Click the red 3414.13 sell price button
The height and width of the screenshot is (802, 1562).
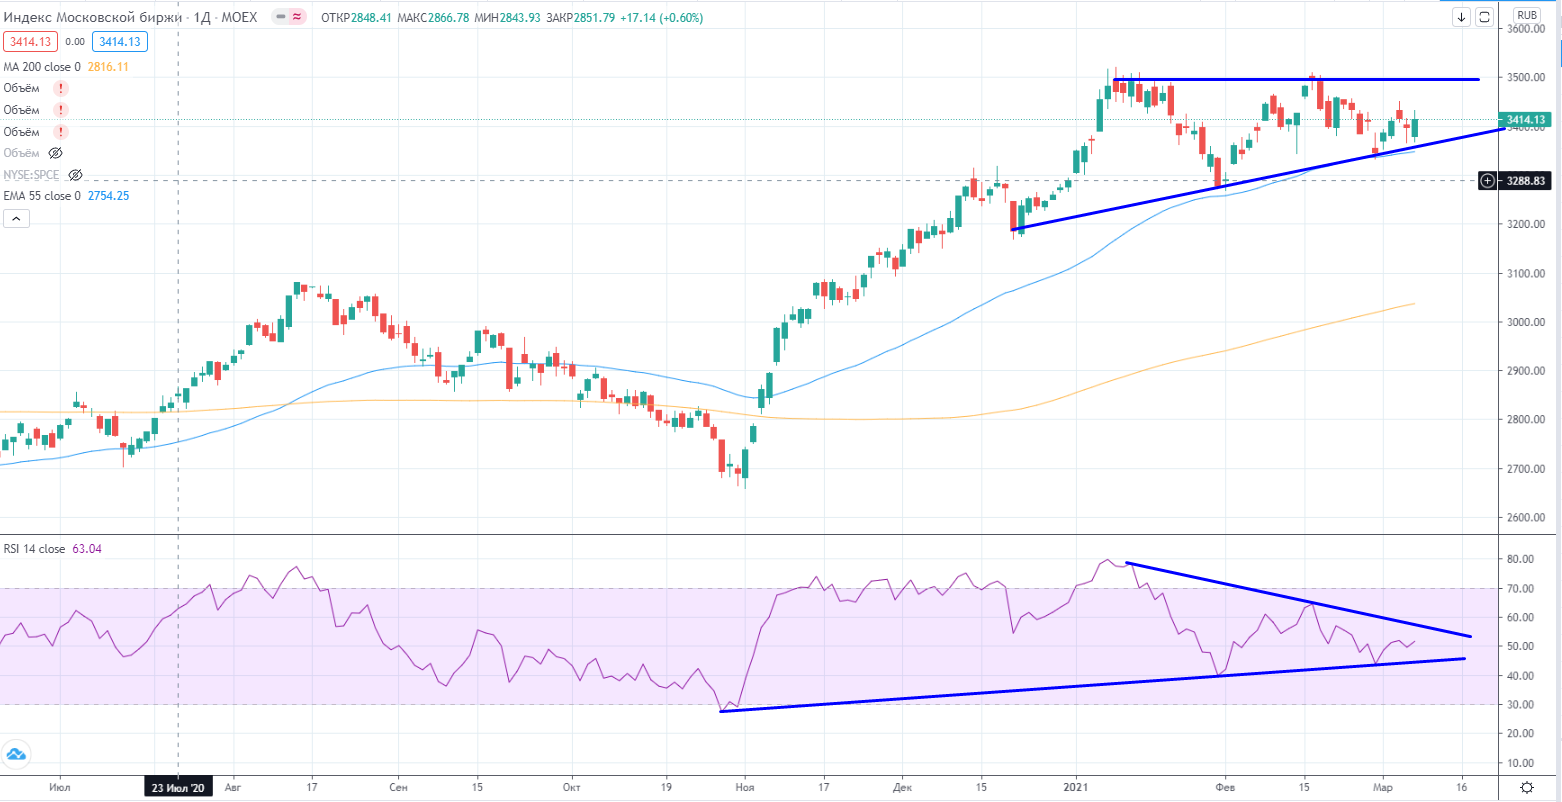tap(31, 42)
